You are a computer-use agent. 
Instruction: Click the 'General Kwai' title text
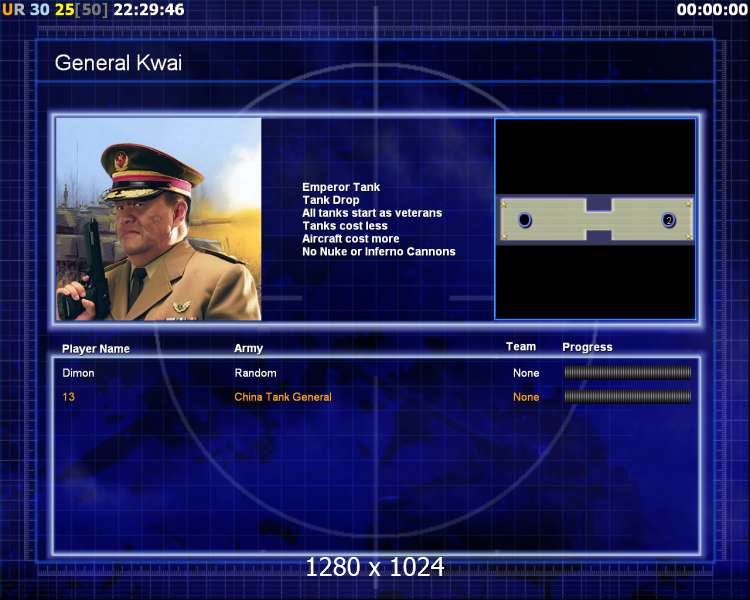pyautogui.click(x=118, y=63)
